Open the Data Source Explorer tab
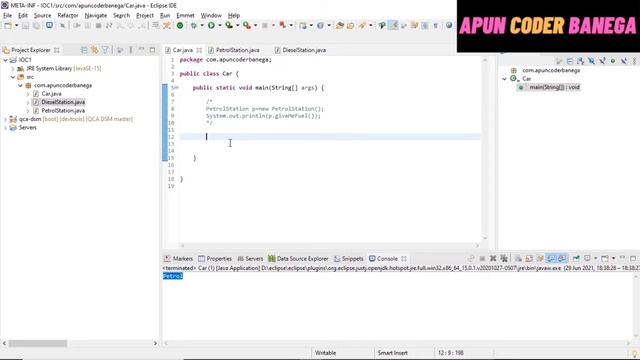640x360 pixels. click(x=298, y=259)
